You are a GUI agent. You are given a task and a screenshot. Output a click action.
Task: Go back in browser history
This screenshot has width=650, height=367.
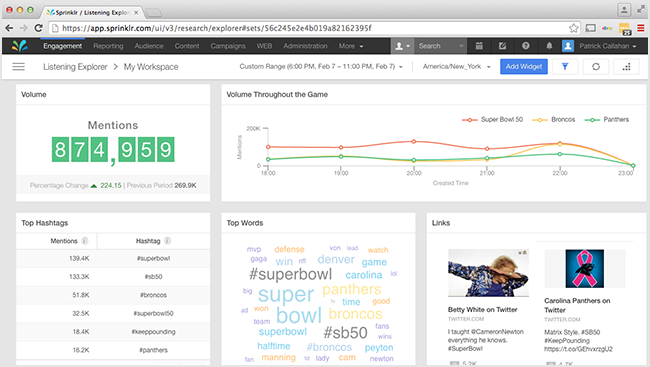[9, 28]
